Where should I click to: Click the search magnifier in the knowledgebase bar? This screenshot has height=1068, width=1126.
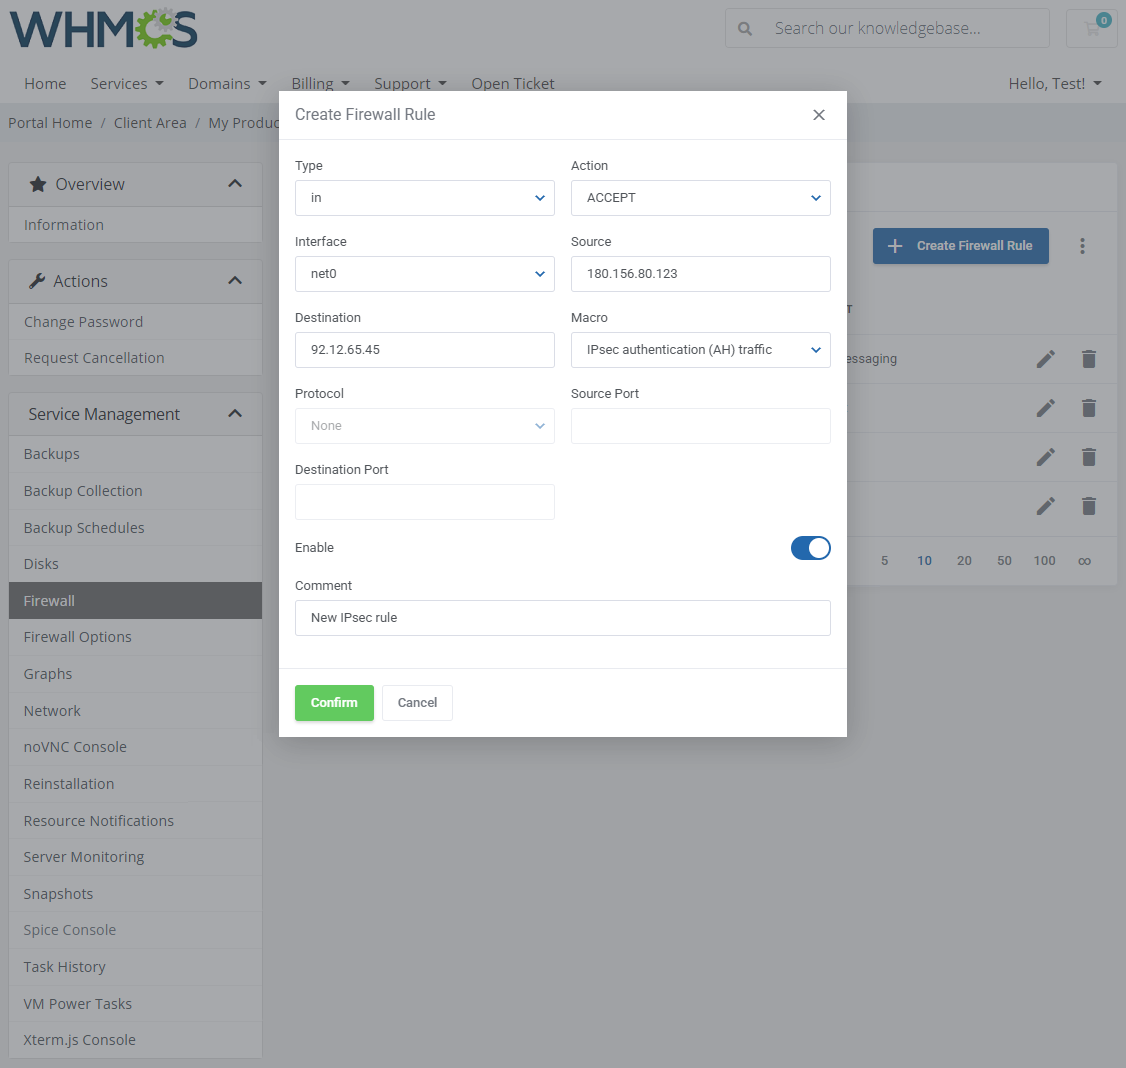point(745,28)
